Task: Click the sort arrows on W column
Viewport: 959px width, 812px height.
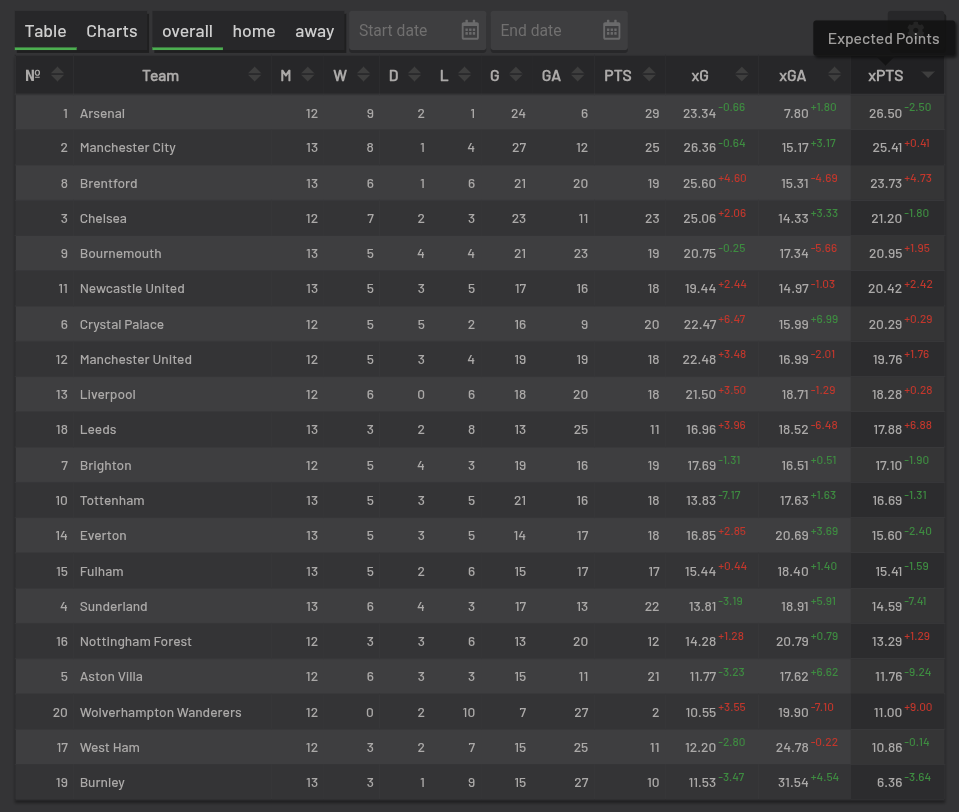Action: point(361,75)
